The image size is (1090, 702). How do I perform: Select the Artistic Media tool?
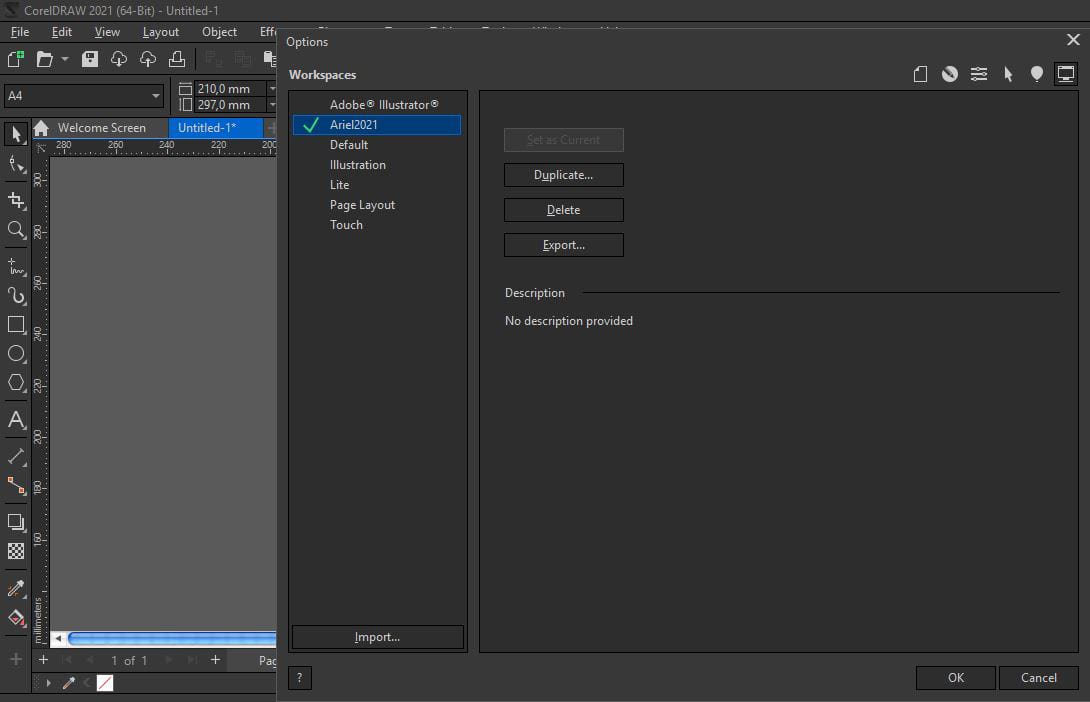16,296
